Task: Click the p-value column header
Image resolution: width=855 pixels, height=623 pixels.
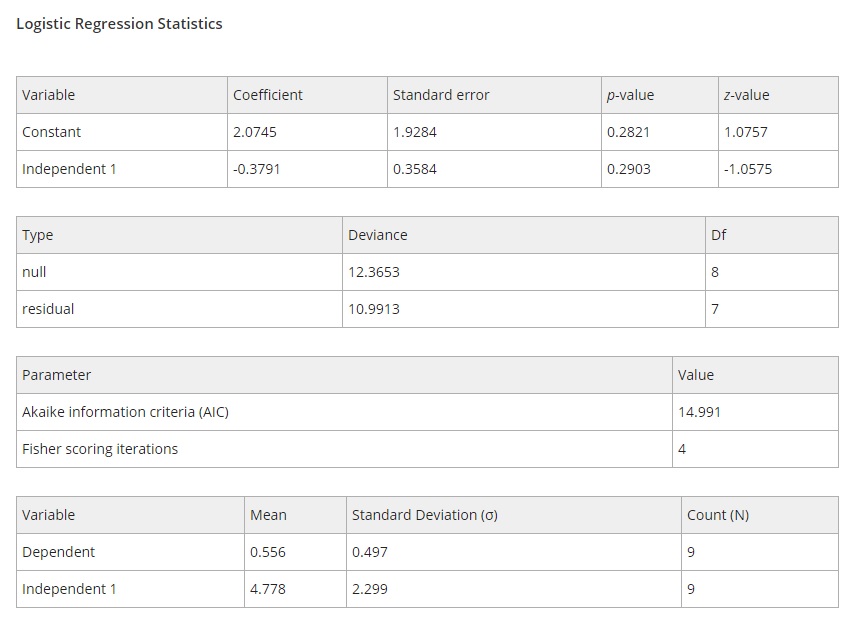Action: 629,94
